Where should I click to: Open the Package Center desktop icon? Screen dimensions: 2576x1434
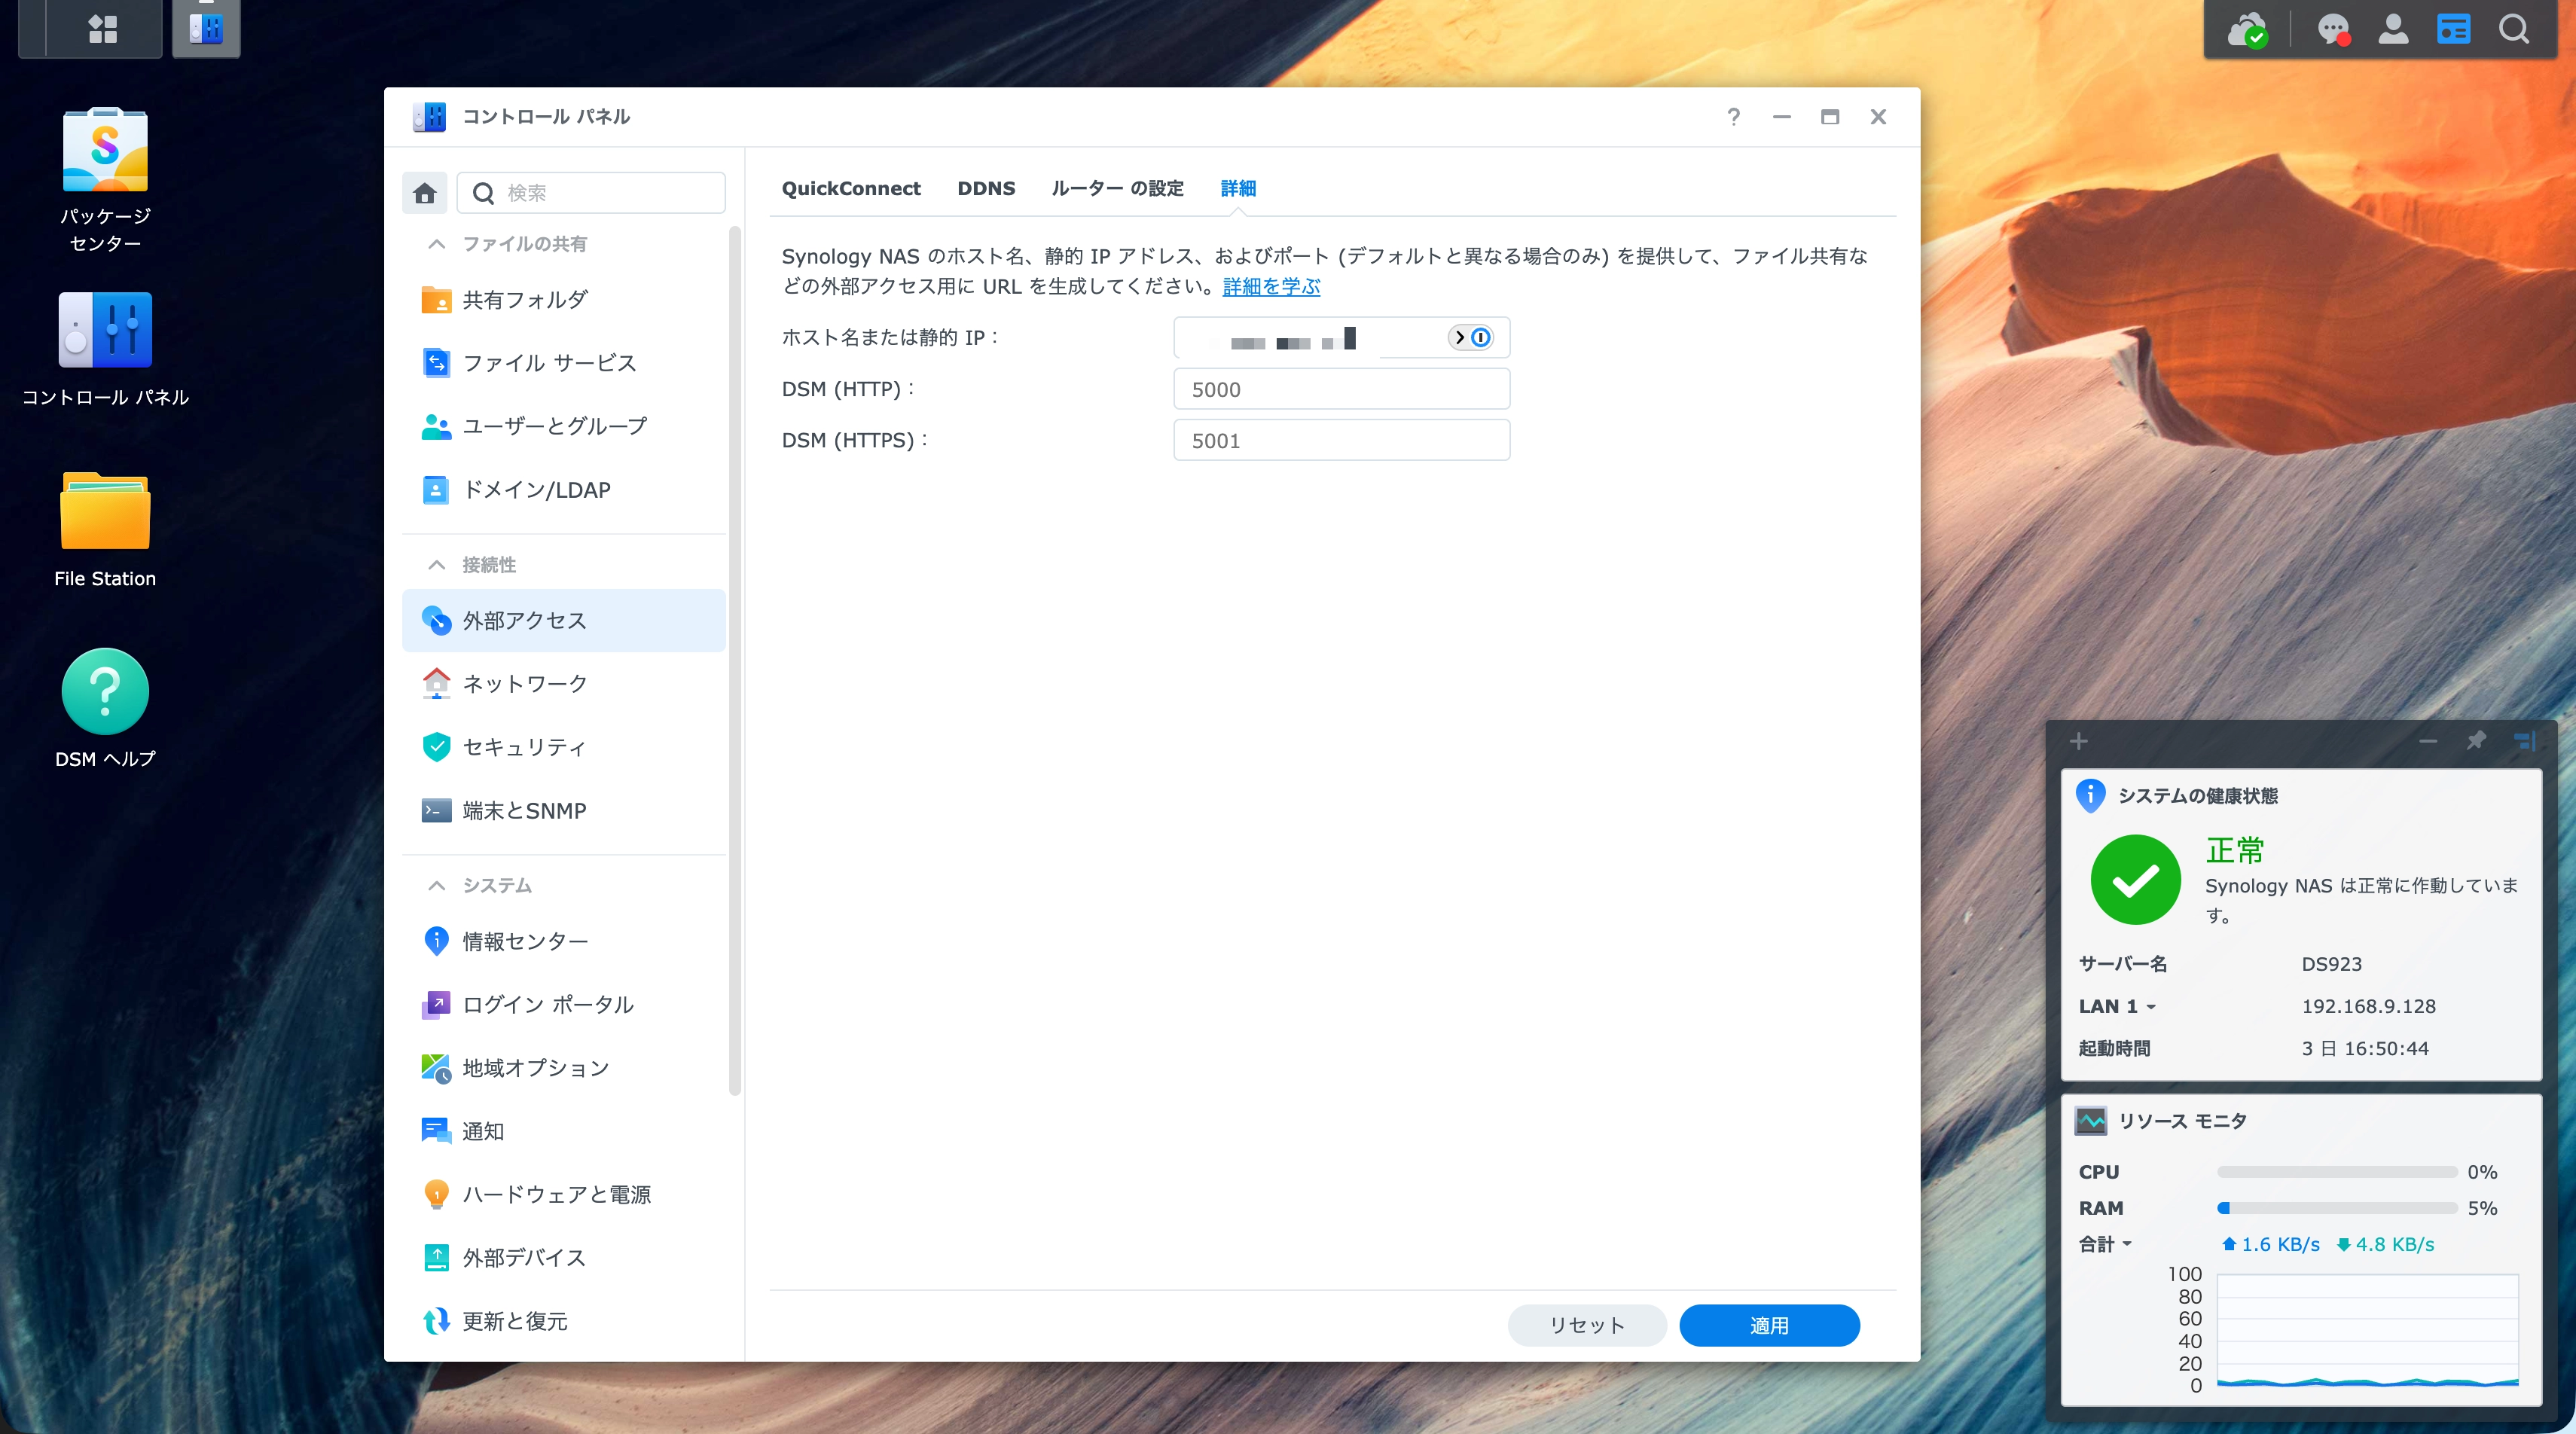pos(105,150)
